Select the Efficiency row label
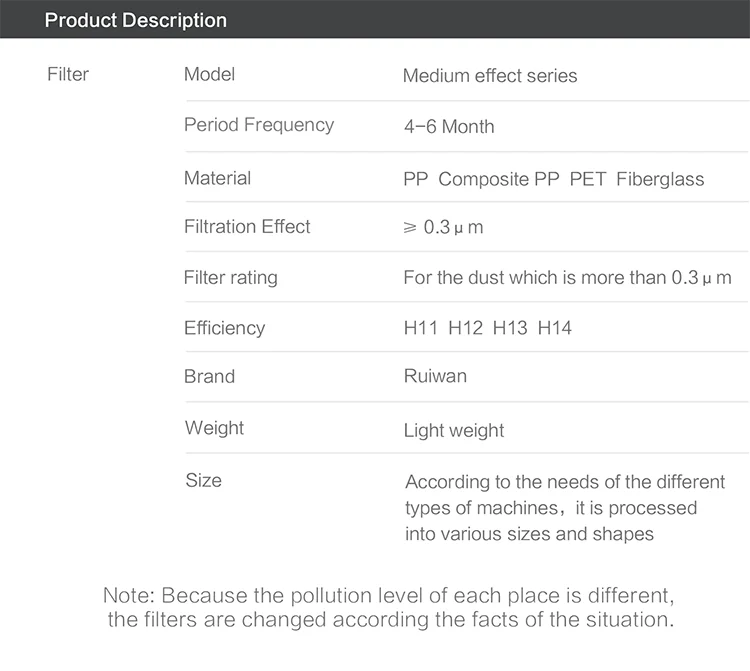Screen dimensions: 750x671 click(224, 328)
